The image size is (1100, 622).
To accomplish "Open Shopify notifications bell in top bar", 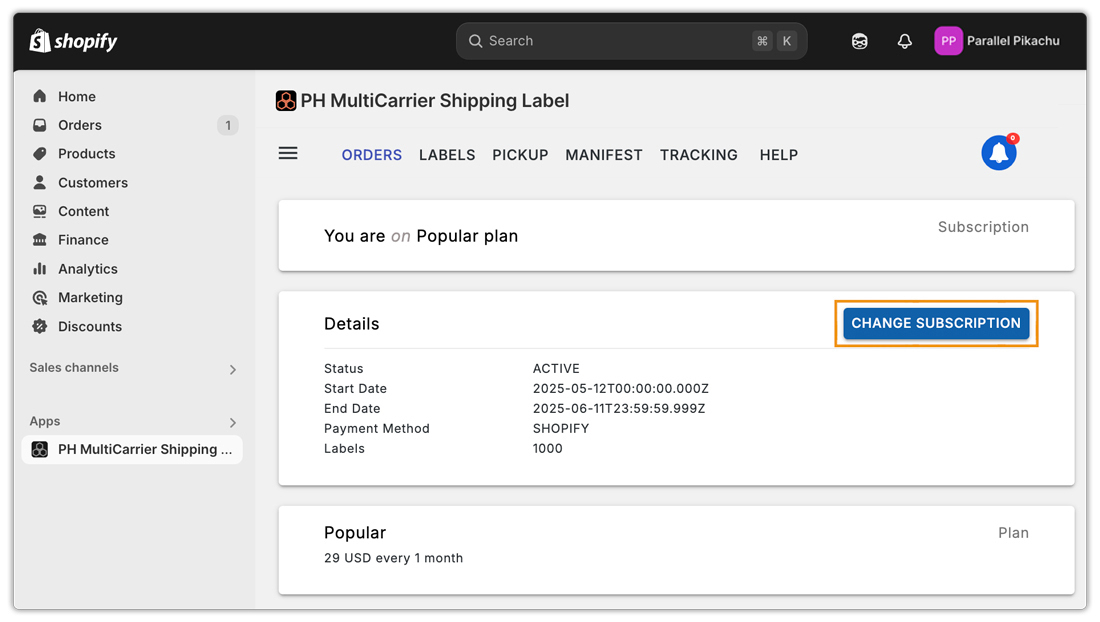I will [905, 41].
